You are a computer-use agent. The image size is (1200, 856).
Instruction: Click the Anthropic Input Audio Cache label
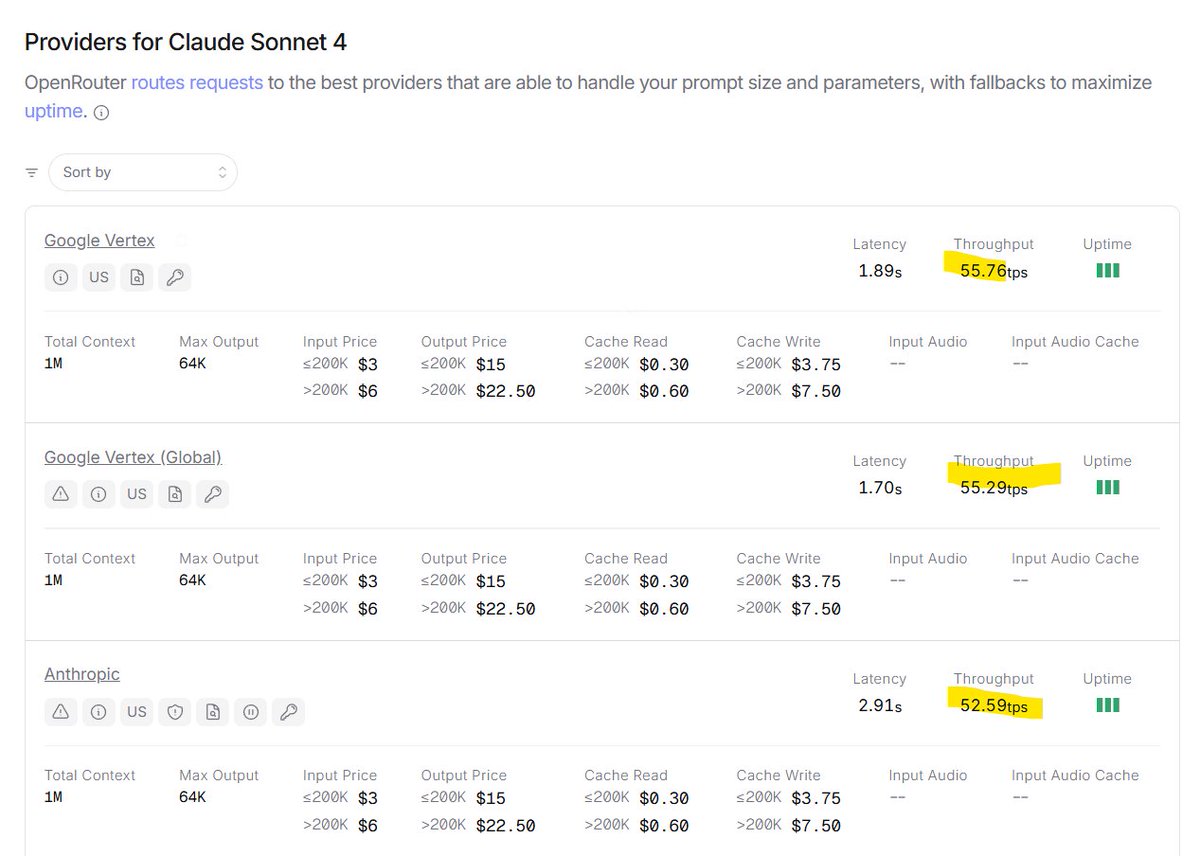pos(1075,775)
